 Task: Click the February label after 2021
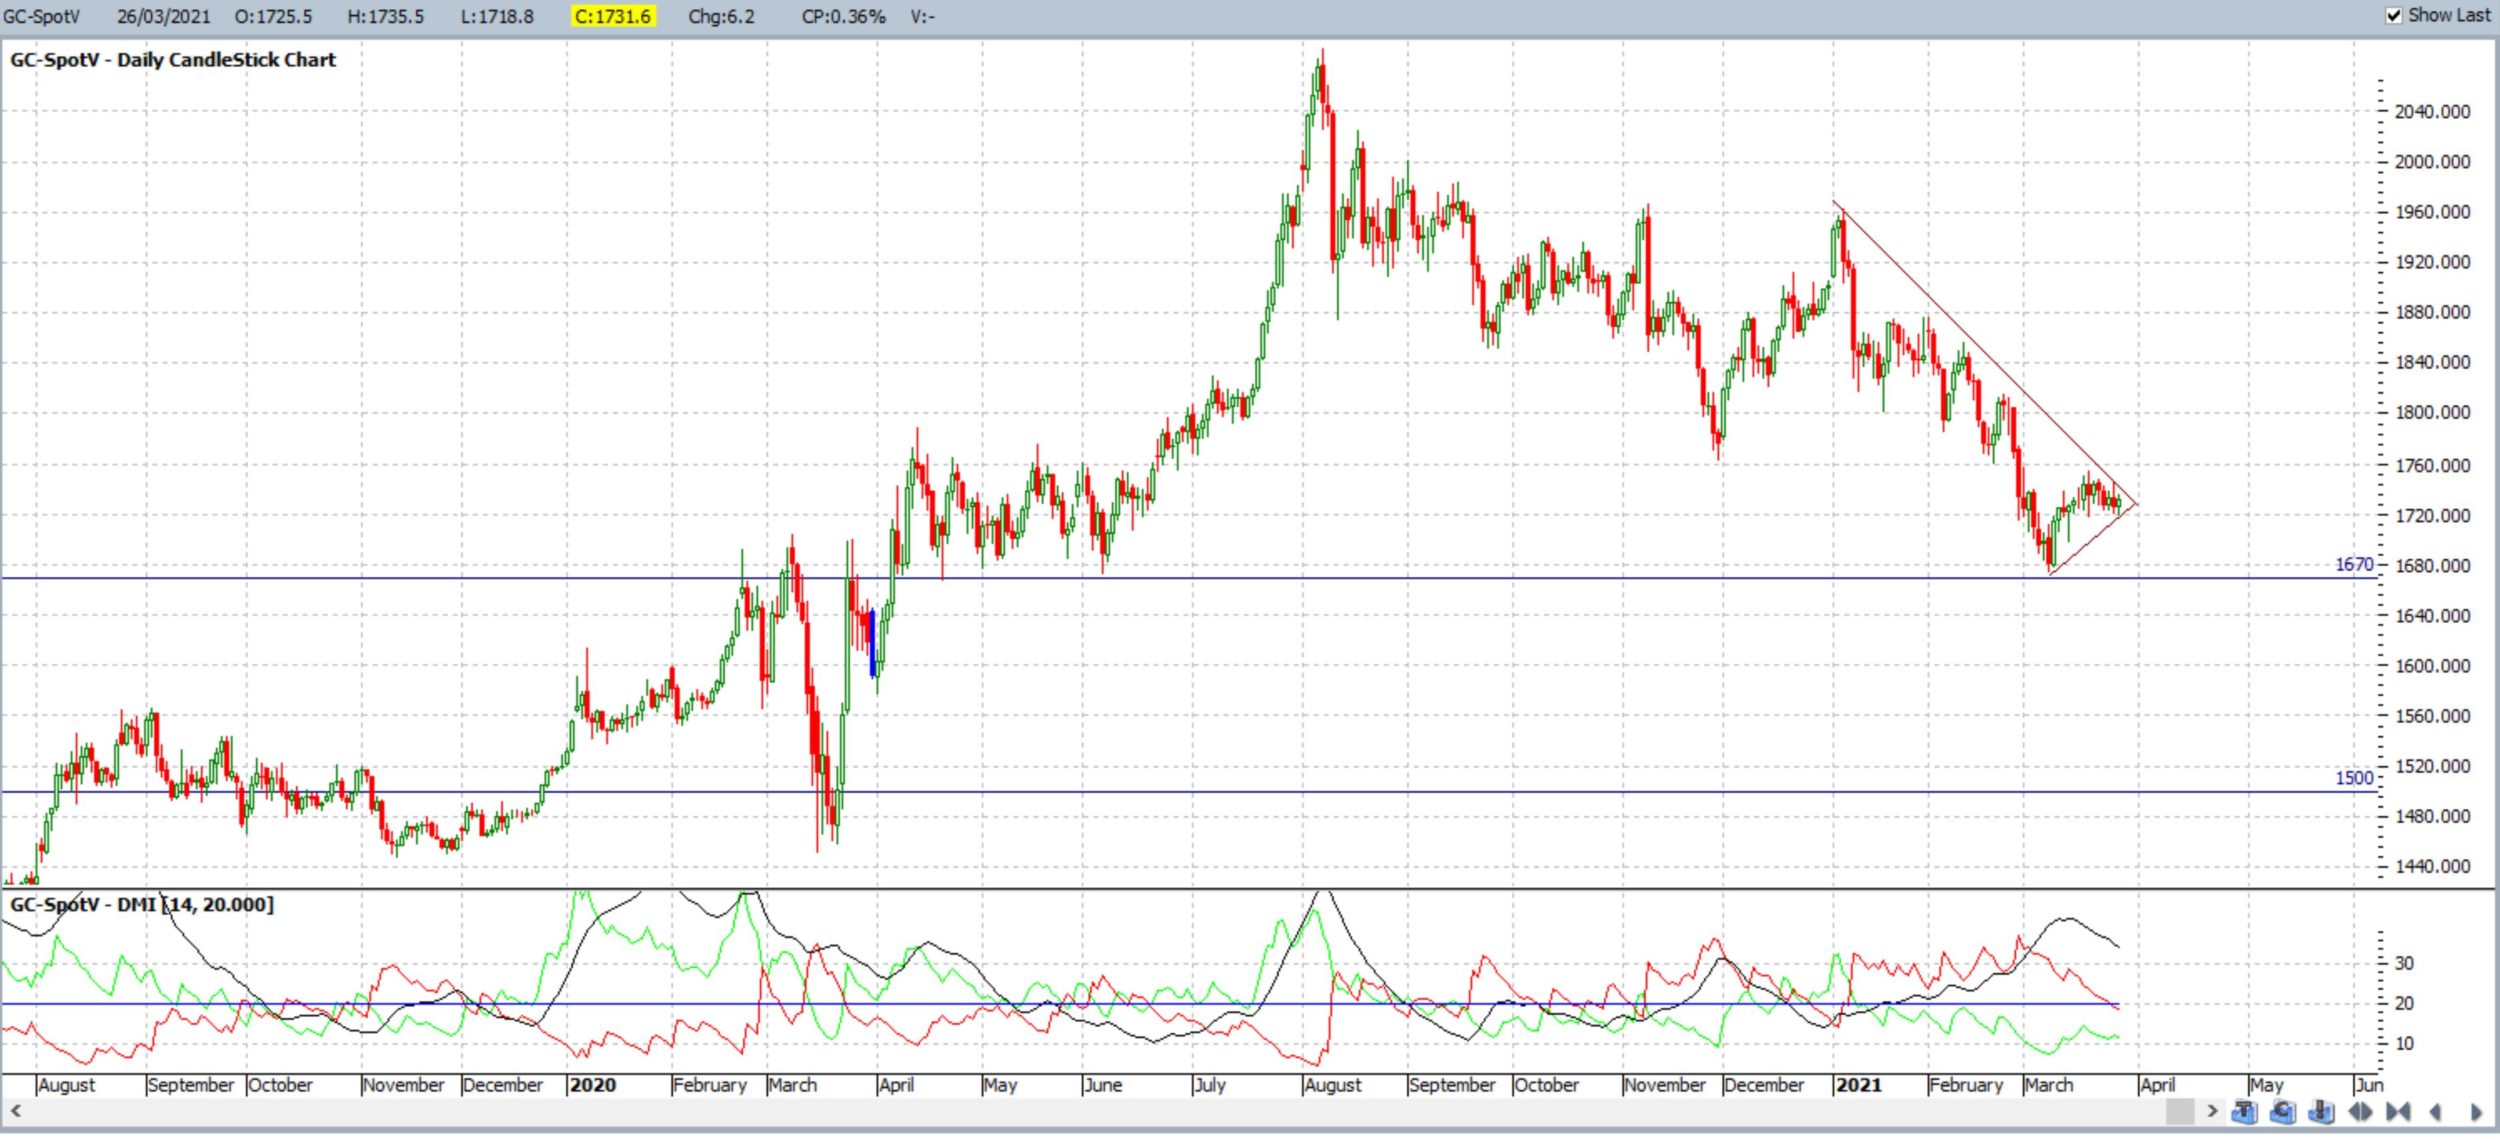pos(1966,1085)
